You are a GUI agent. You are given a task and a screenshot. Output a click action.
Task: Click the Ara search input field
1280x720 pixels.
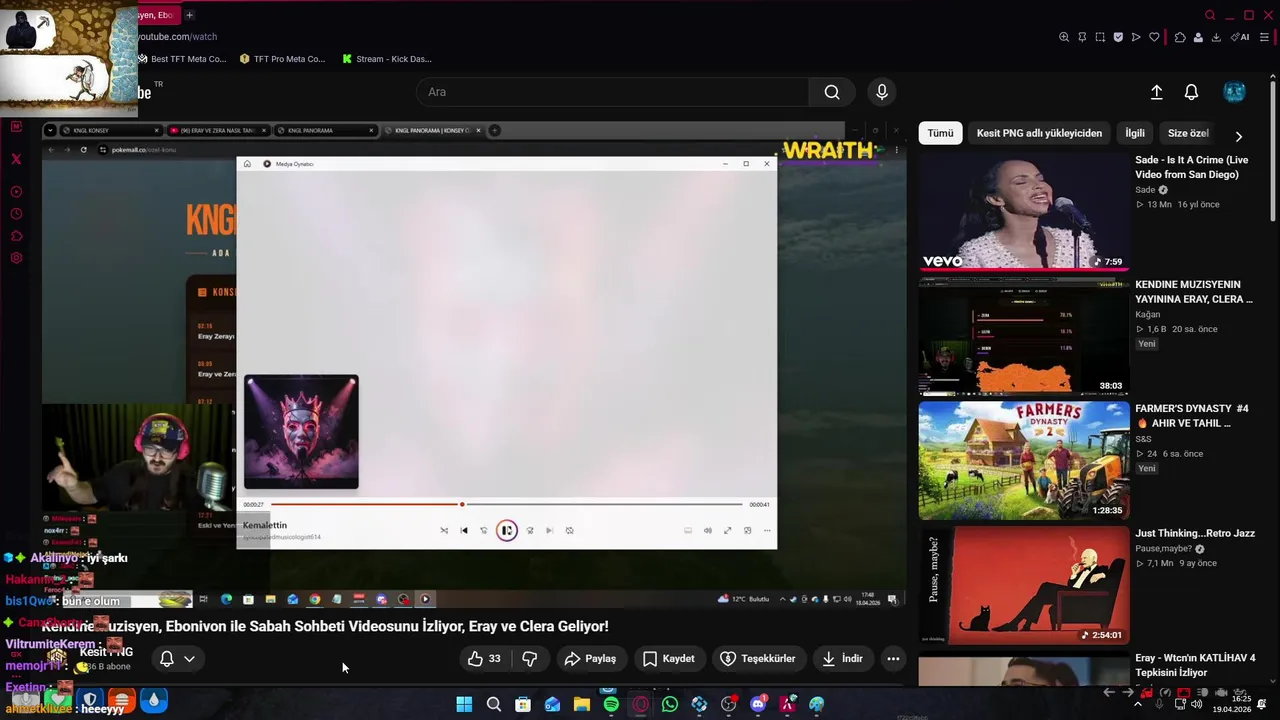tap(612, 92)
